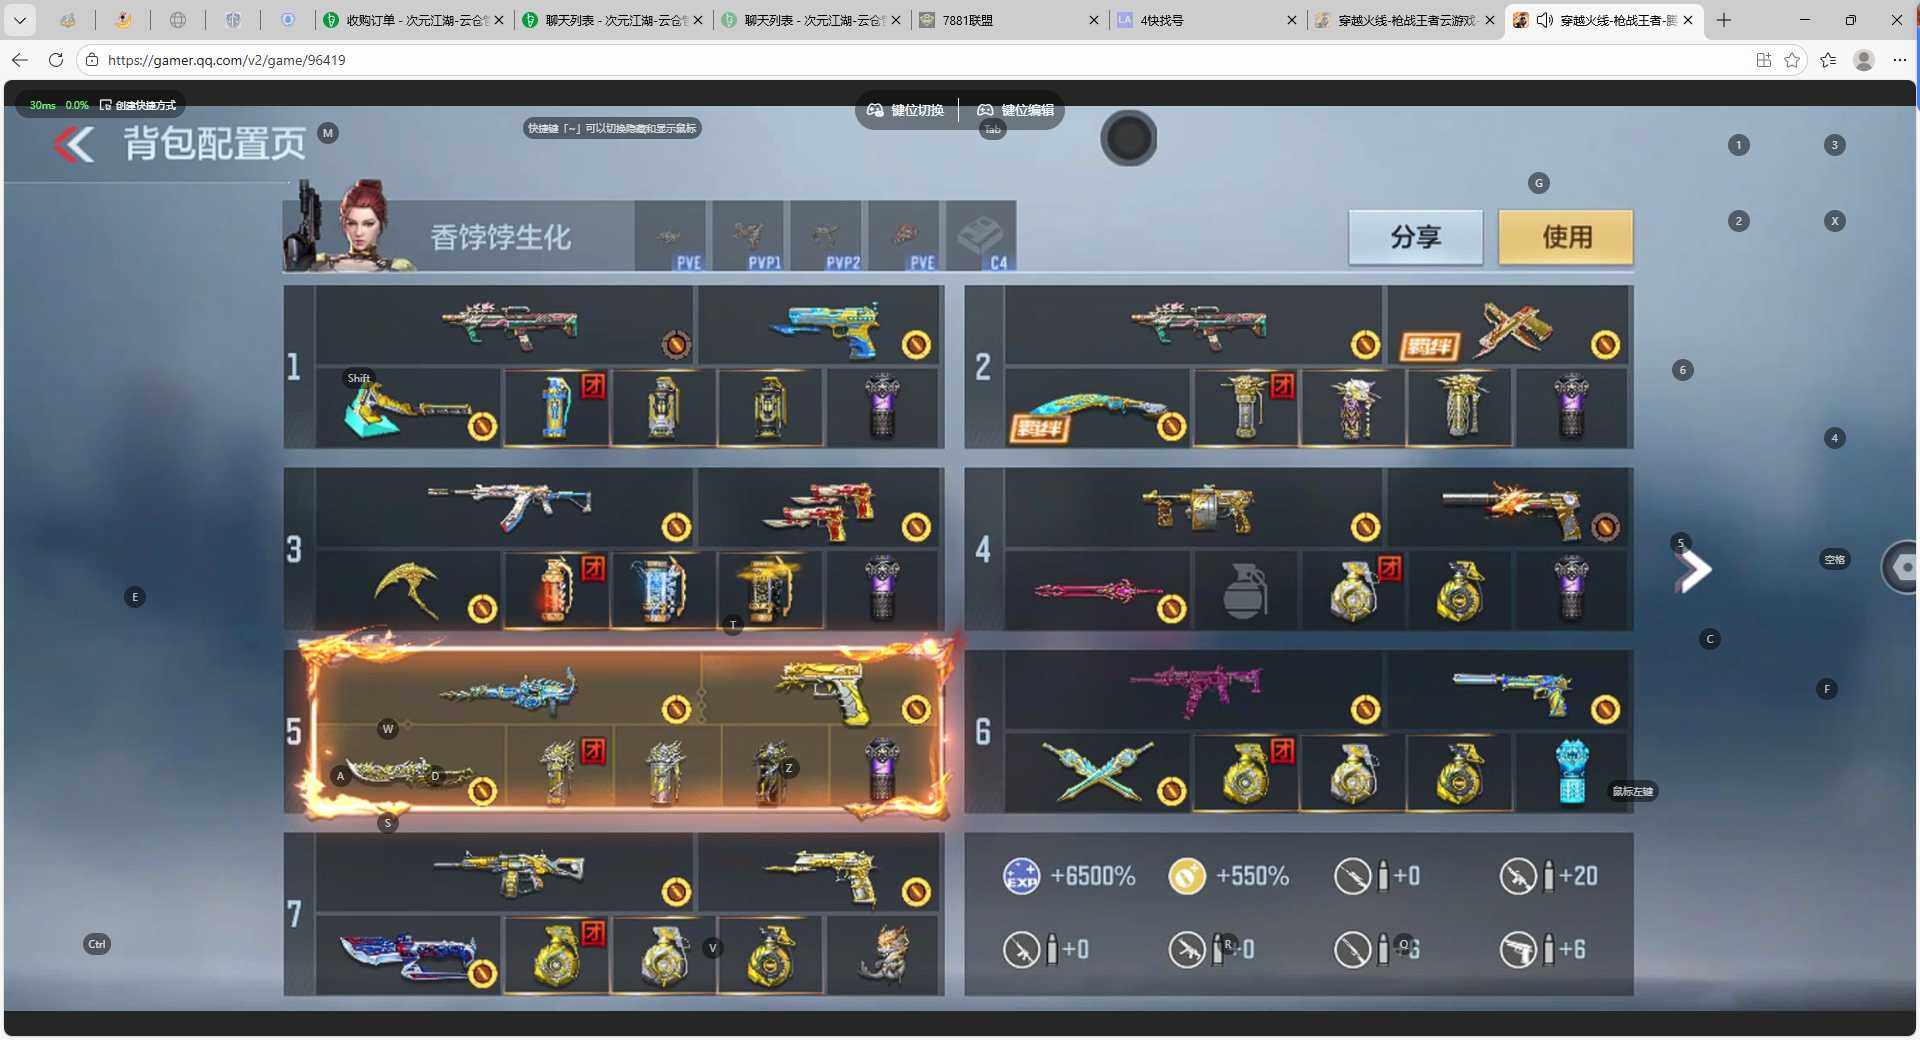Viewport: 1920px width, 1040px height.
Task: Click the dragon figure item in loadout 7
Action: (884, 955)
